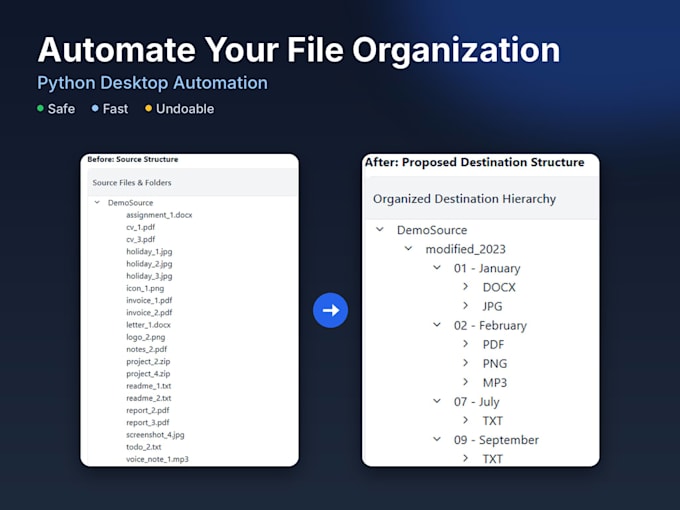Image resolution: width=680 pixels, height=510 pixels.
Task: Select assignment_1.docx in the source list
Action: coord(159,215)
